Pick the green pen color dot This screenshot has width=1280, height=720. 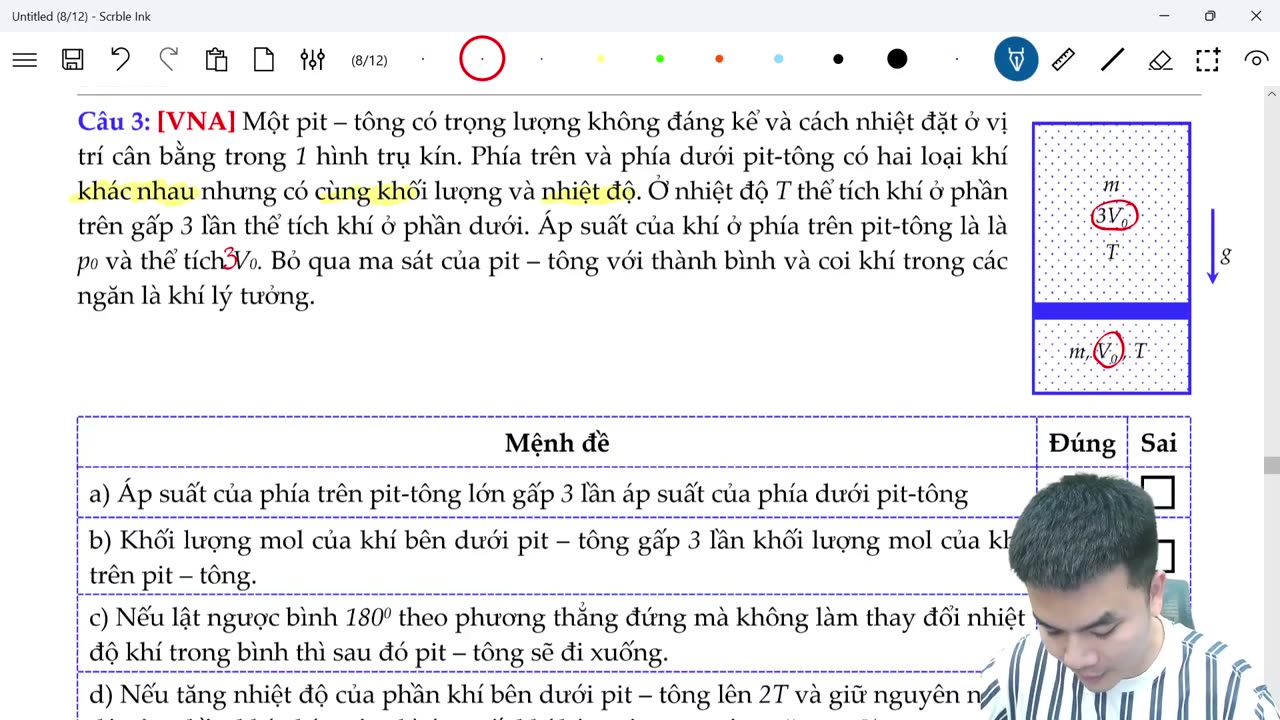coord(660,60)
